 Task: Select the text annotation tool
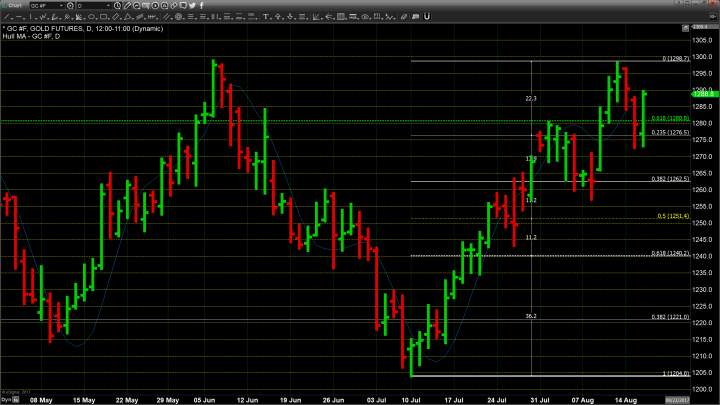click(265, 17)
